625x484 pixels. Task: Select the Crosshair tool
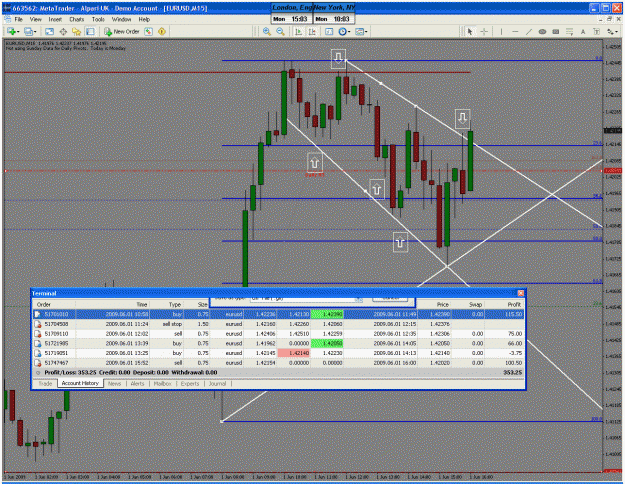pyautogui.click(x=483, y=31)
